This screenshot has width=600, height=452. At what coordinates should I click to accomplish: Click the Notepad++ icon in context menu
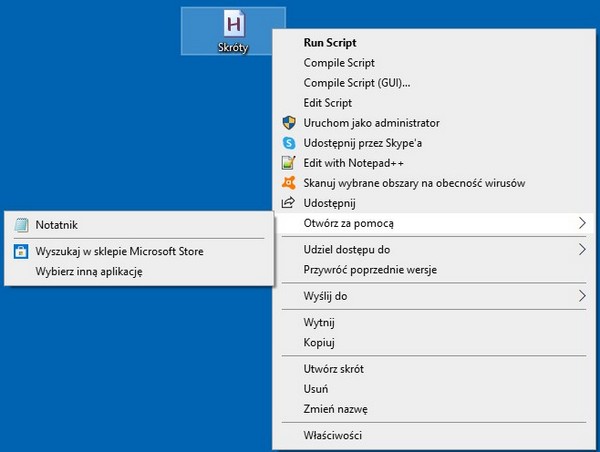click(x=289, y=163)
